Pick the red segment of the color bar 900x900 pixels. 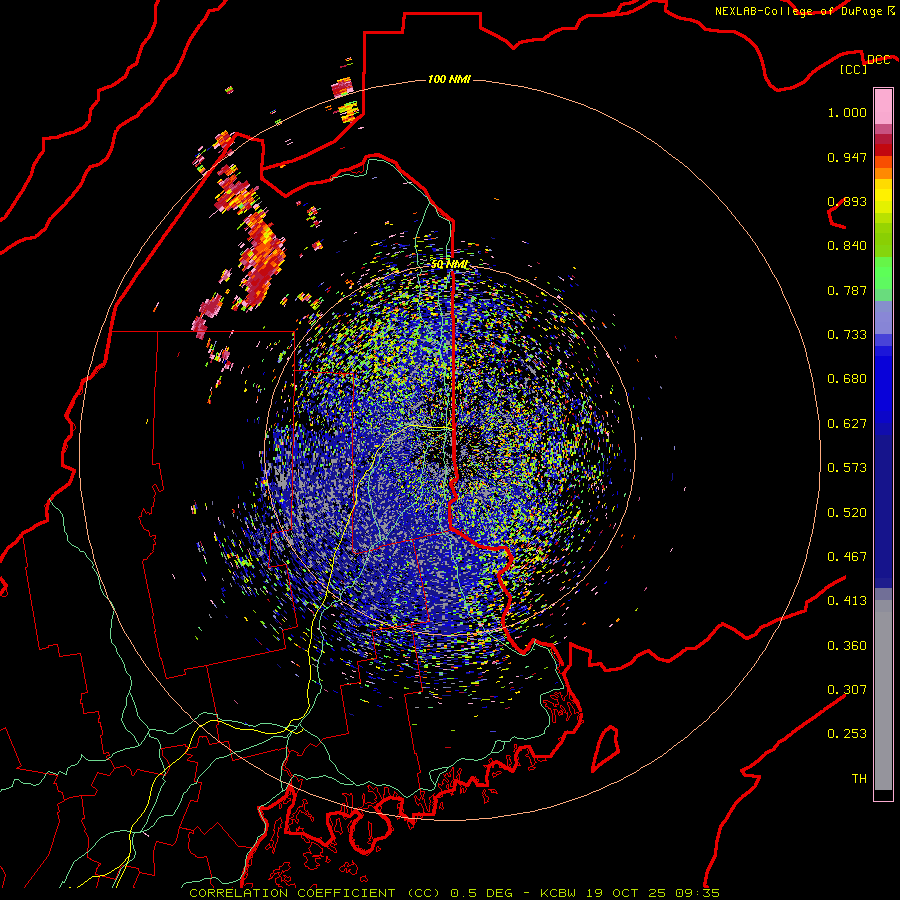point(883,149)
